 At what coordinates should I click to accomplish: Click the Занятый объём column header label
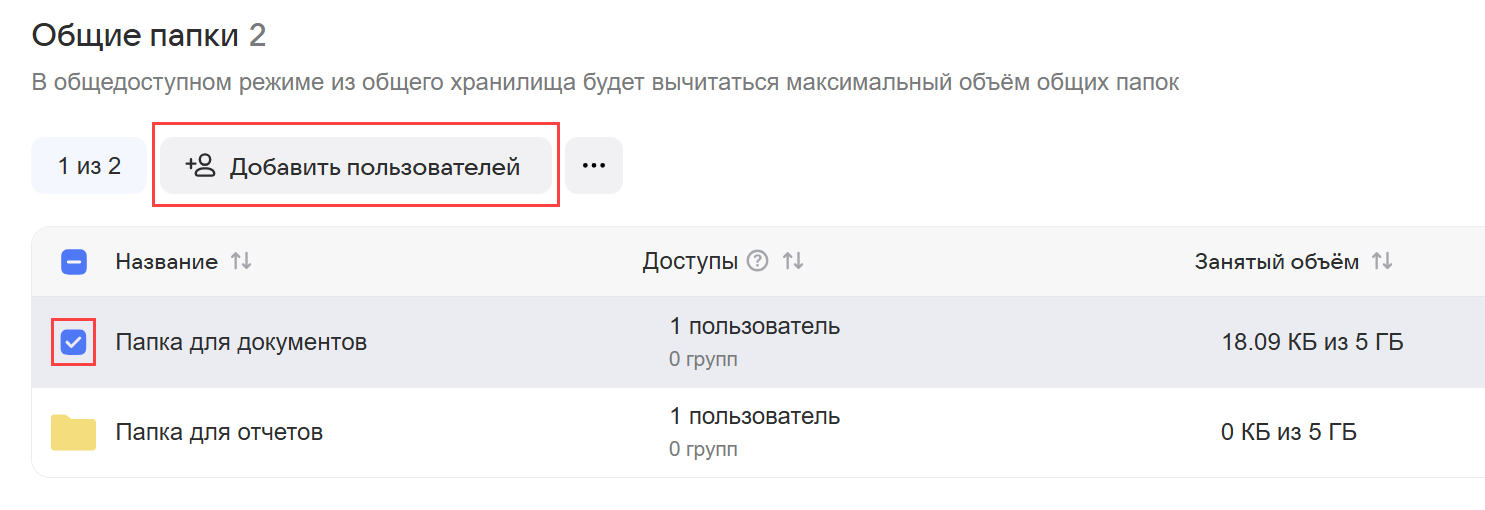coord(1276,262)
